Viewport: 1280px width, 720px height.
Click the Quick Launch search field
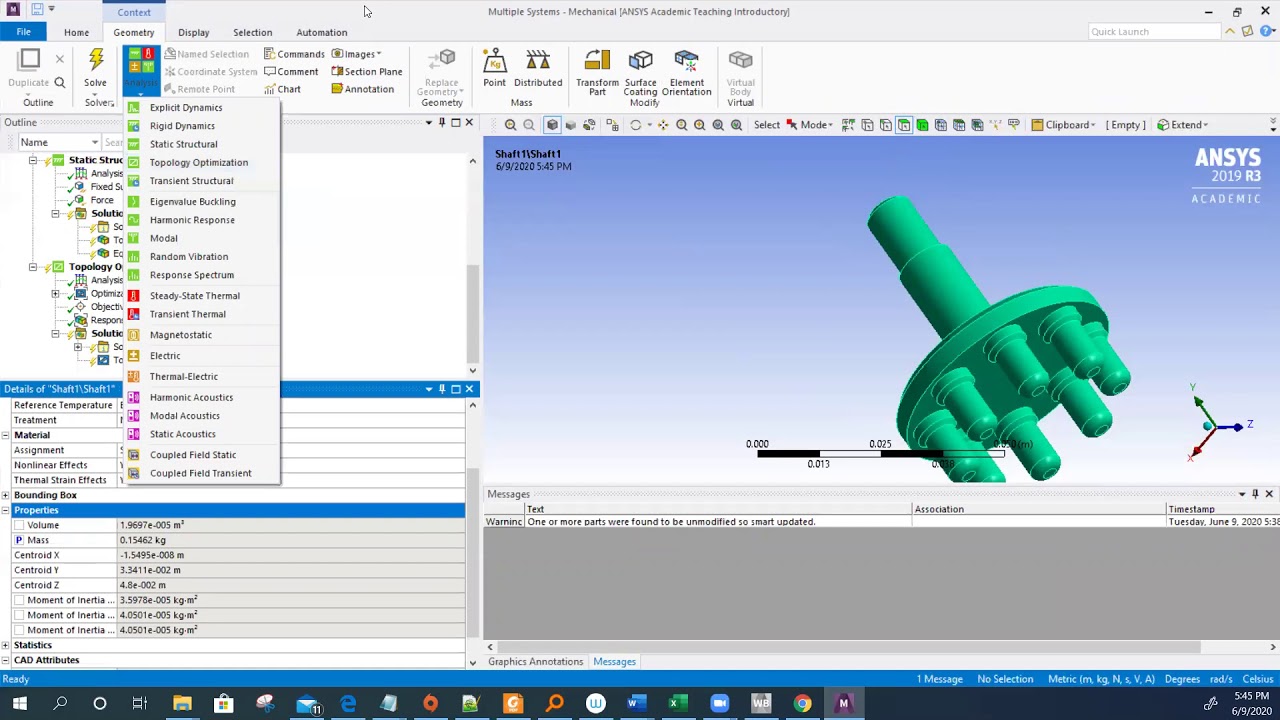tap(1154, 32)
